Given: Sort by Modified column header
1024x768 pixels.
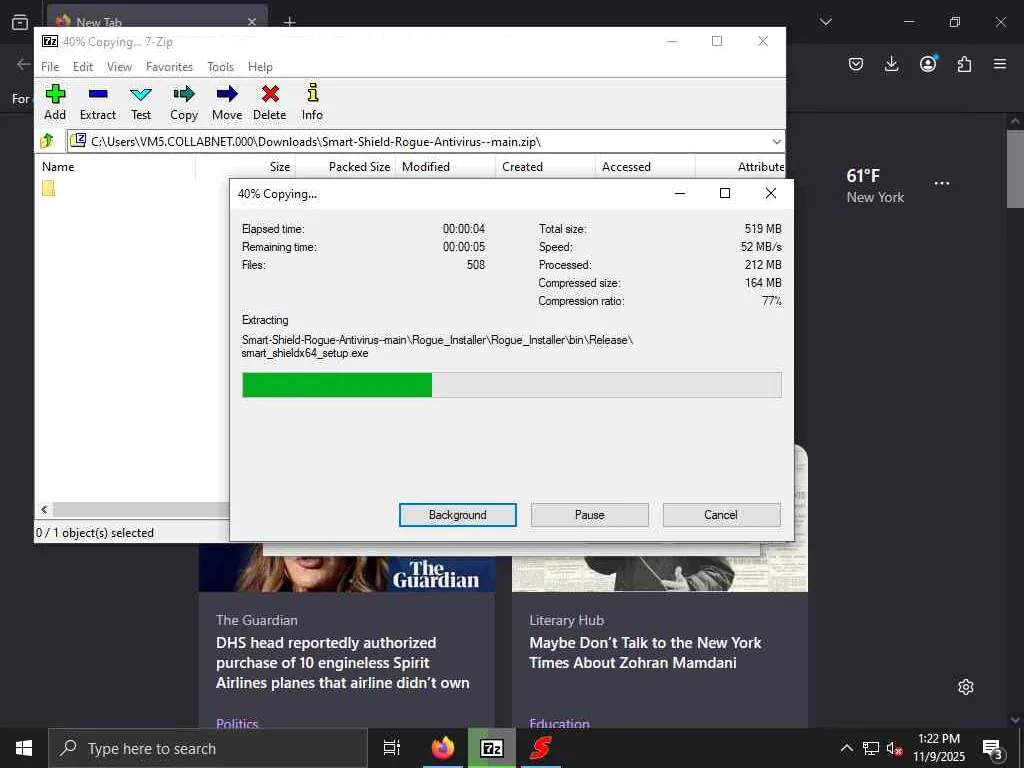Looking at the screenshot, I should coord(445,167).
